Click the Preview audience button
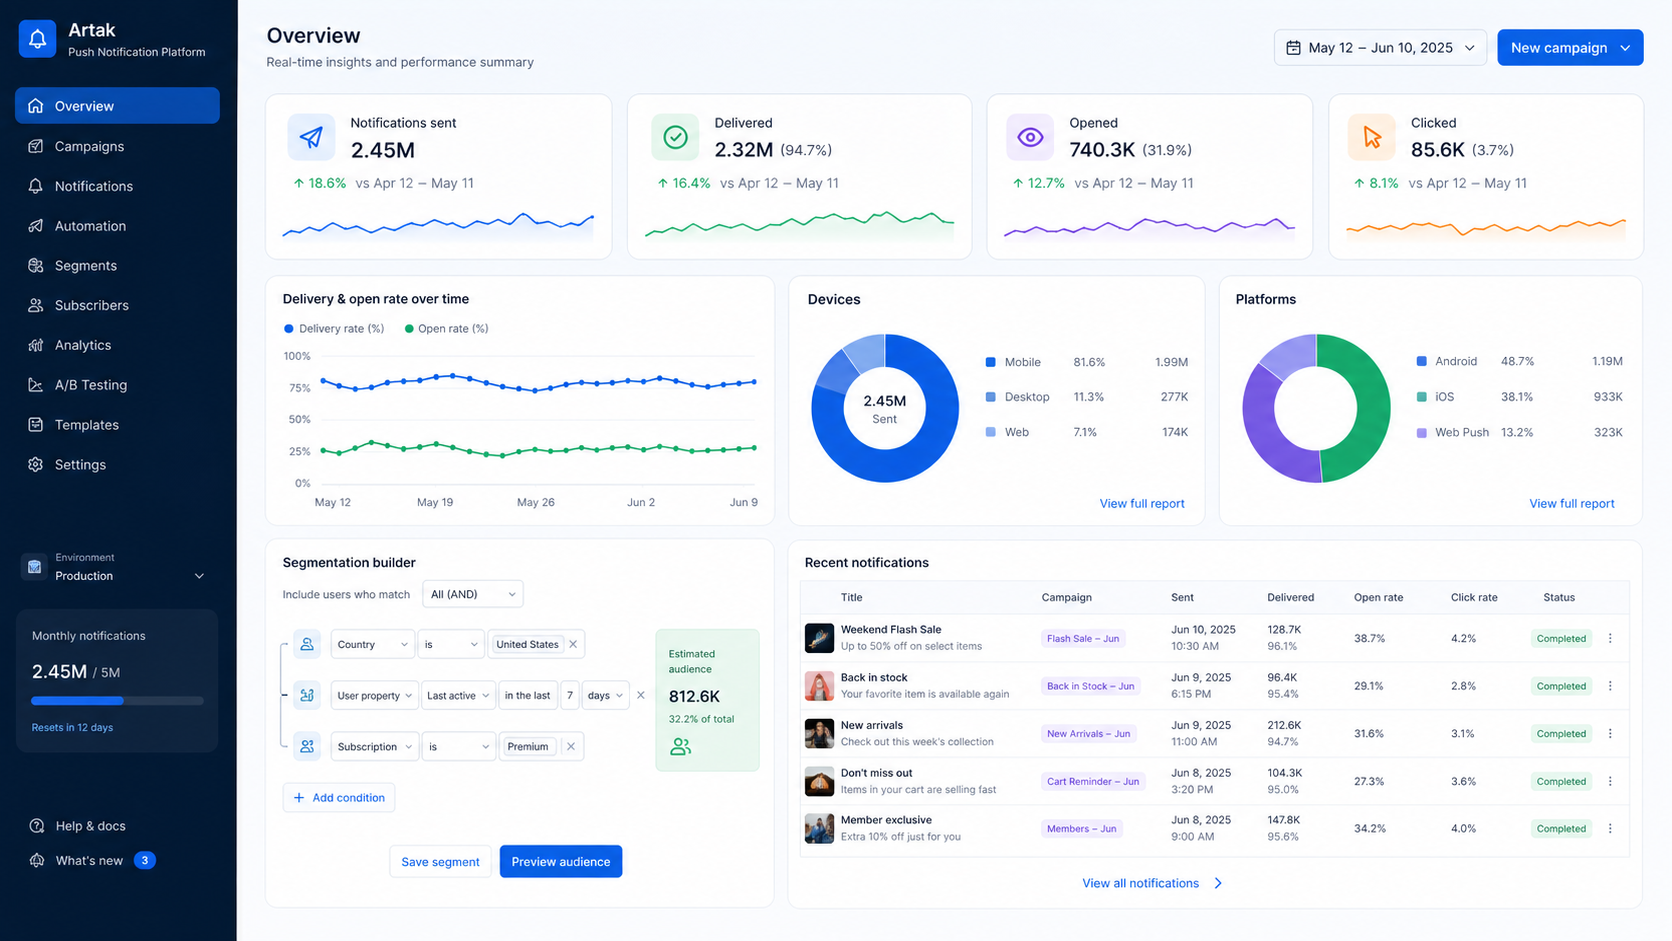 [x=561, y=862]
